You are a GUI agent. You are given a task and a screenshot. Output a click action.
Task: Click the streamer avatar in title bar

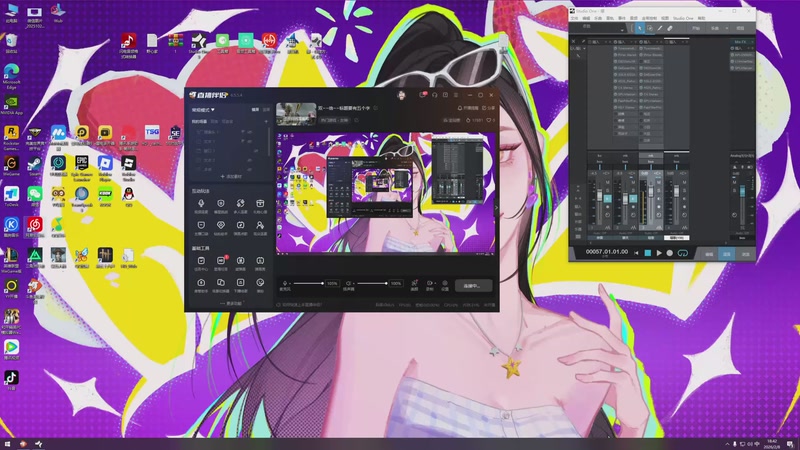click(402, 95)
